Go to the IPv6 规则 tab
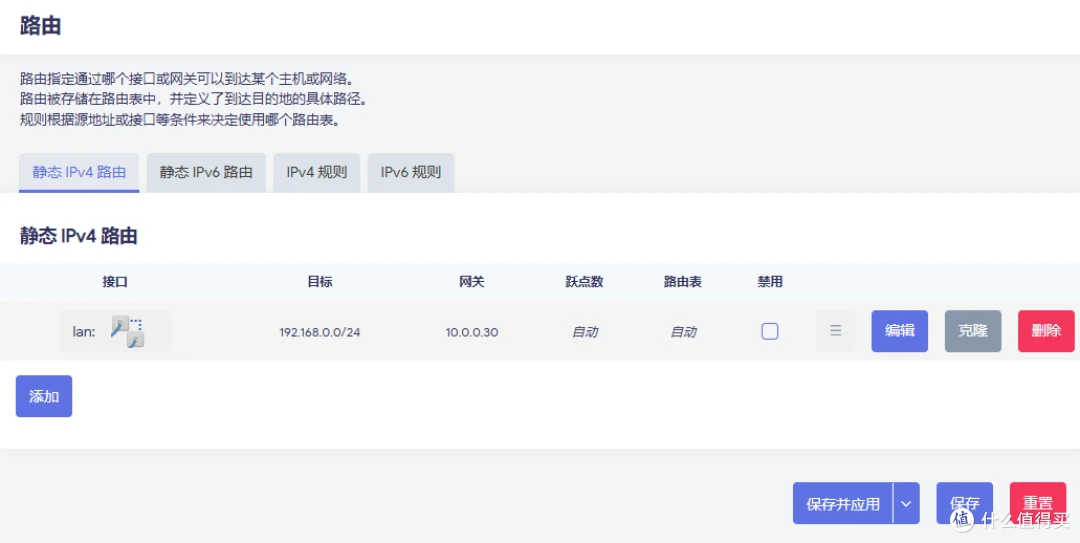Screen dimensions: 1080x543 411,172
